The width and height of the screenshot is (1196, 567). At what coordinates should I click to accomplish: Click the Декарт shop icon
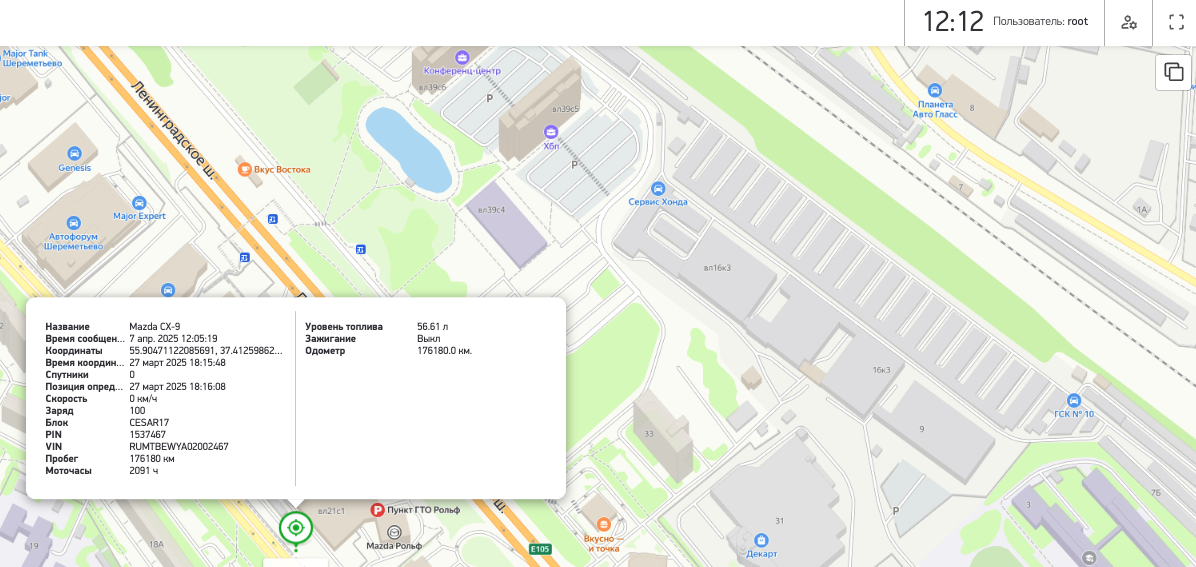(761, 540)
